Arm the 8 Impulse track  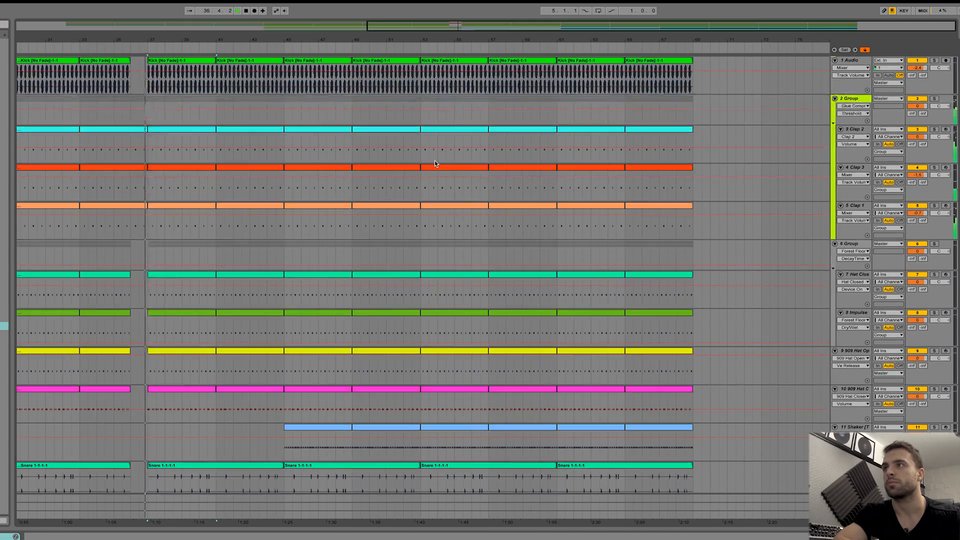coord(946,312)
